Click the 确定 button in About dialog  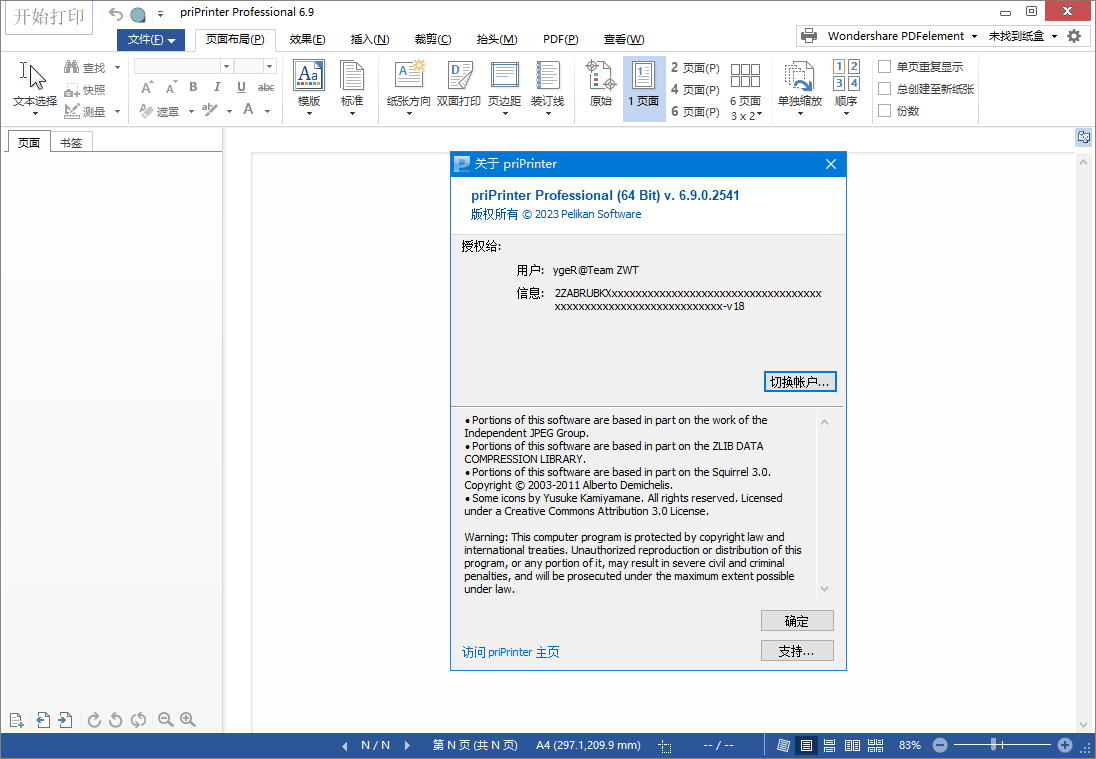point(797,621)
